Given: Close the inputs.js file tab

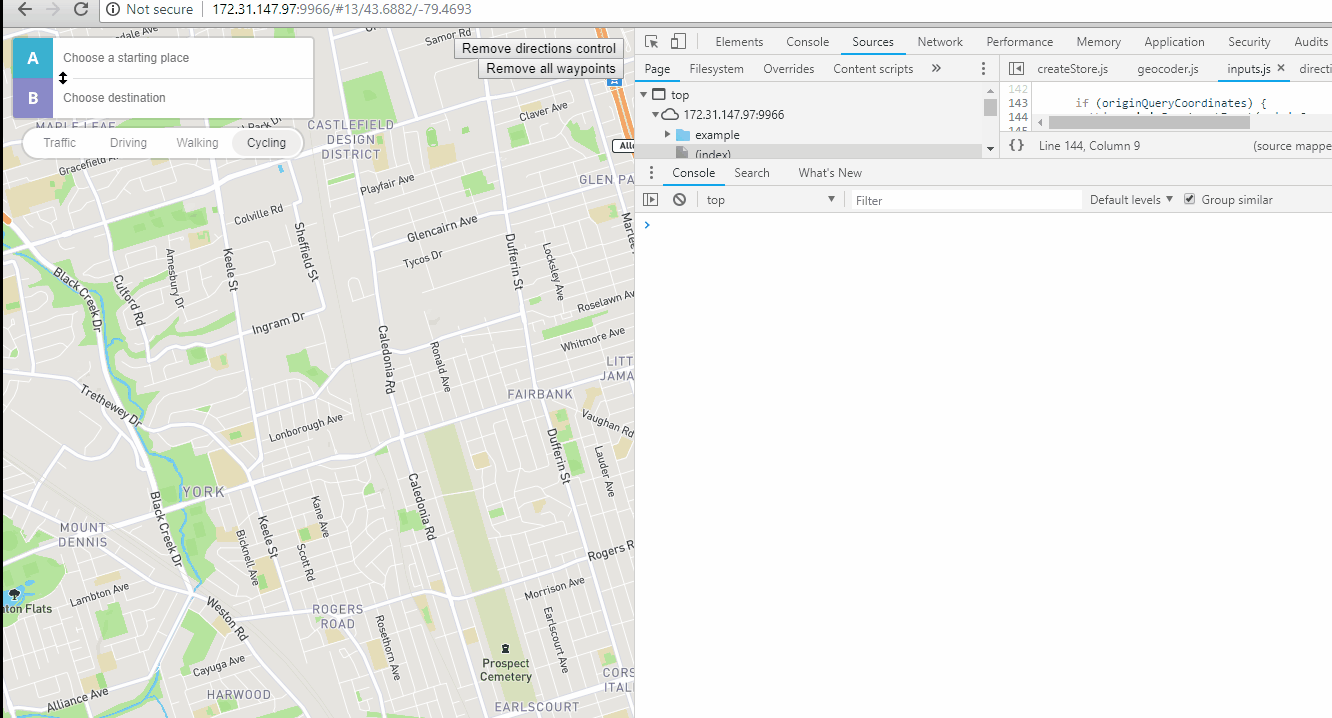Looking at the screenshot, I should click(1281, 68).
